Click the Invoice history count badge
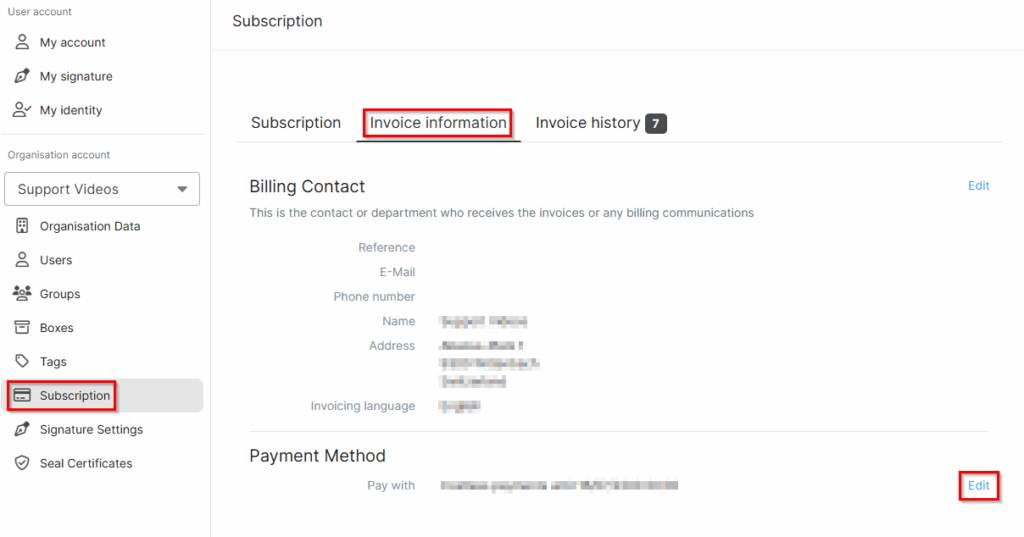The width and height of the screenshot is (1024, 537). [x=656, y=123]
